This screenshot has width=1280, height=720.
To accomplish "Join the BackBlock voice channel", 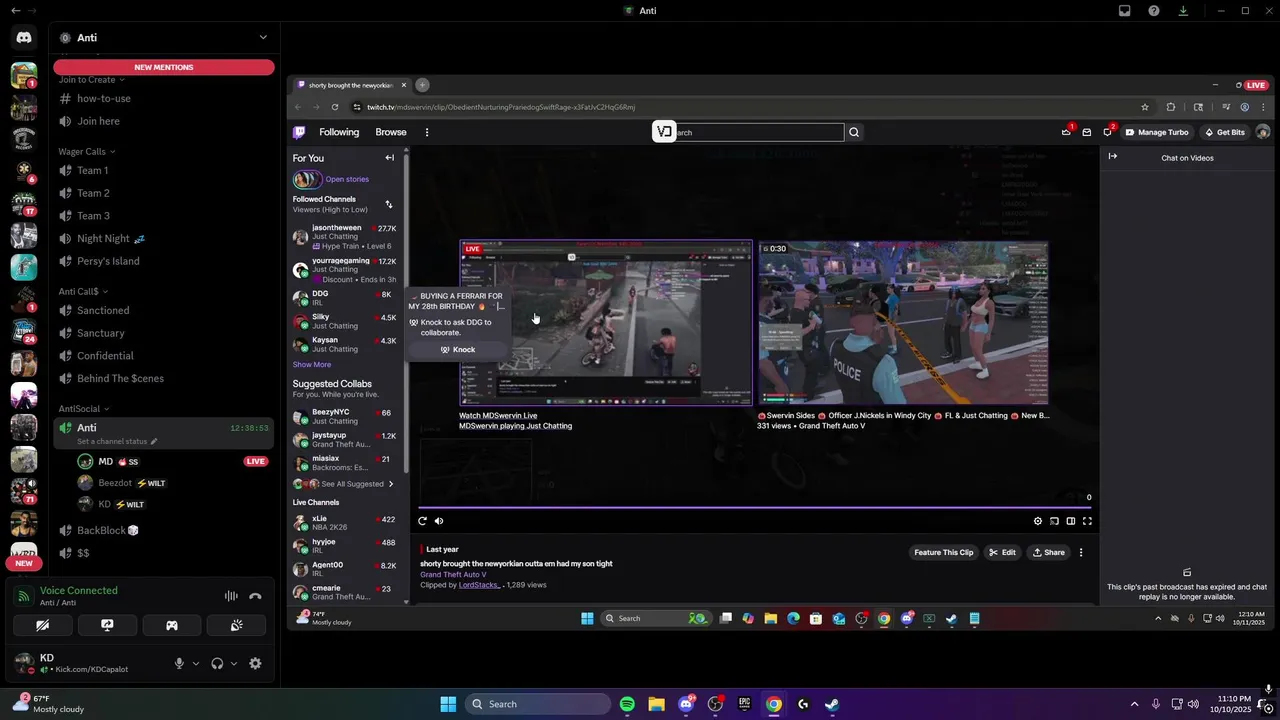I will tap(164, 530).
